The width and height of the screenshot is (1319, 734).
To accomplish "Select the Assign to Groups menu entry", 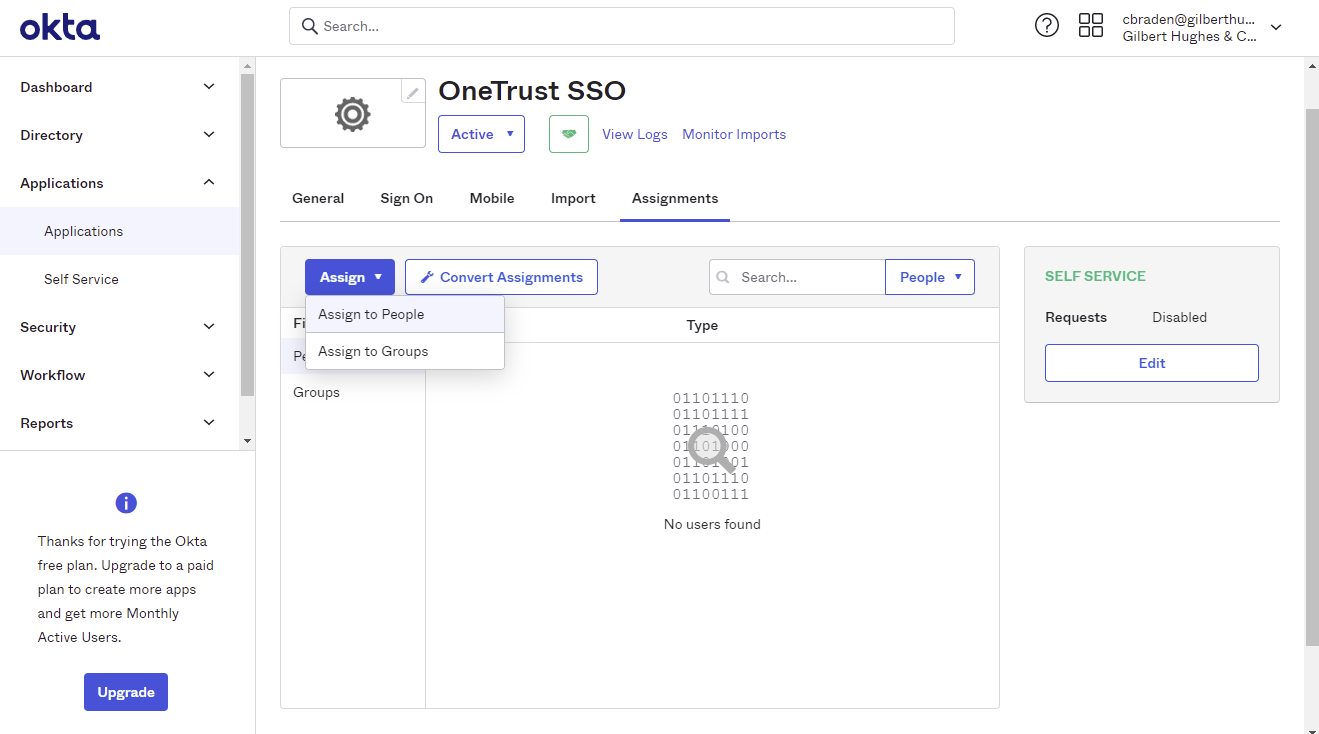I will (x=371, y=350).
